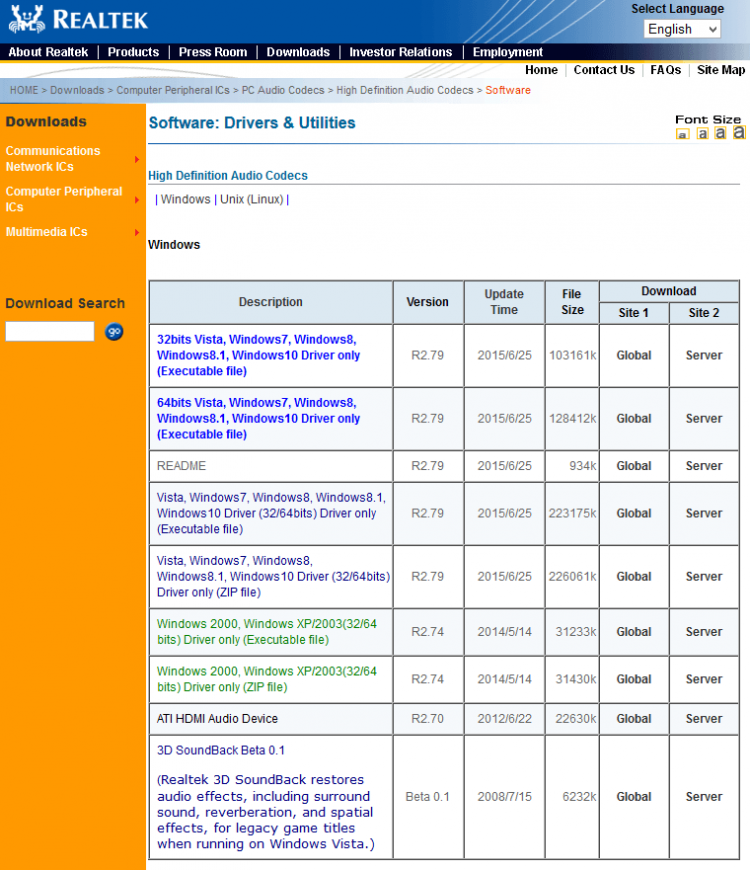The height and width of the screenshot is (870, 750).
Task: Download README from Server site
Action: [x=703, y=466]
